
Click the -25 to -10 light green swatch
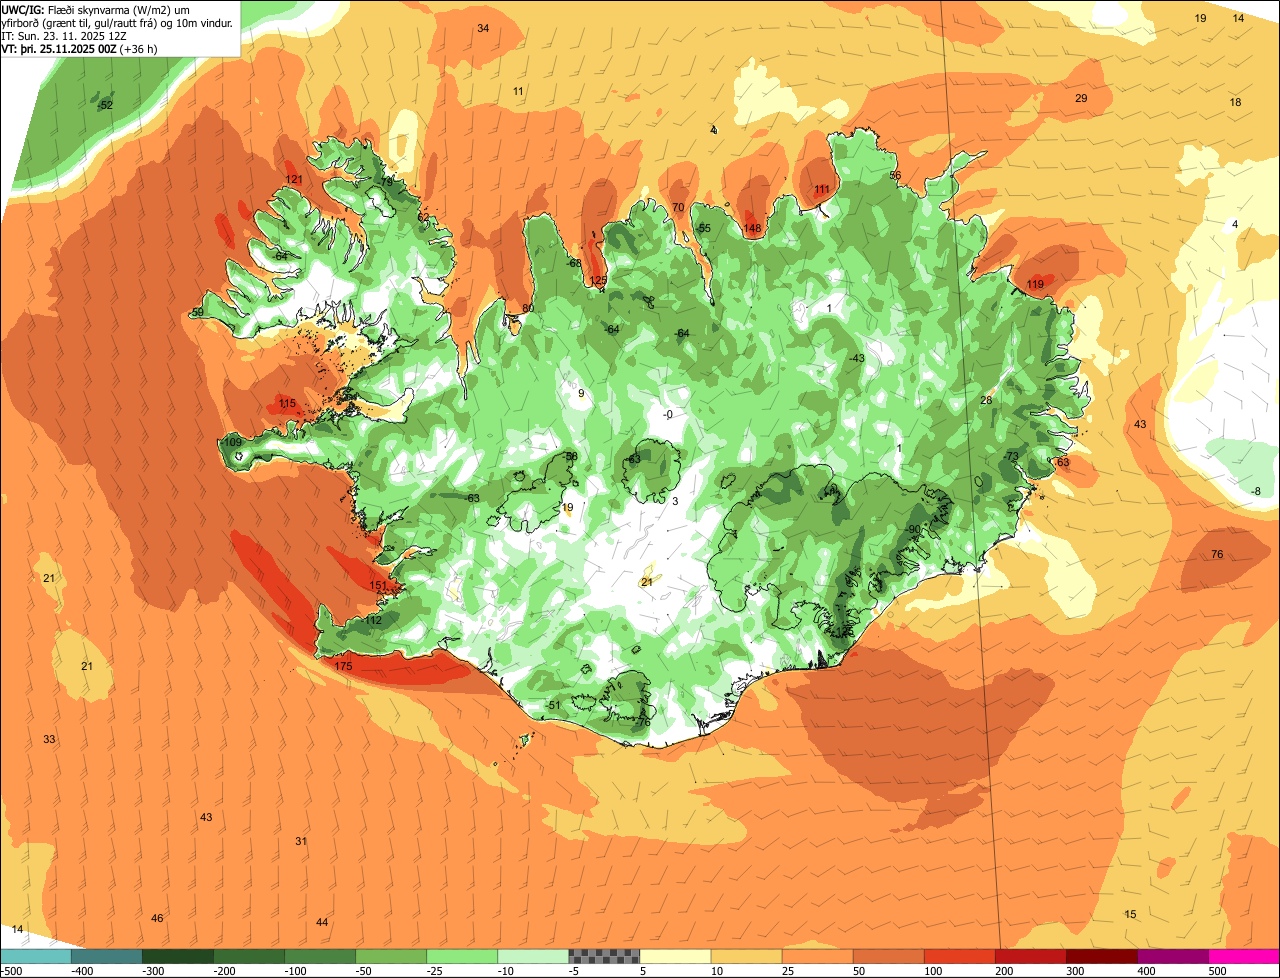coord(462,956)
